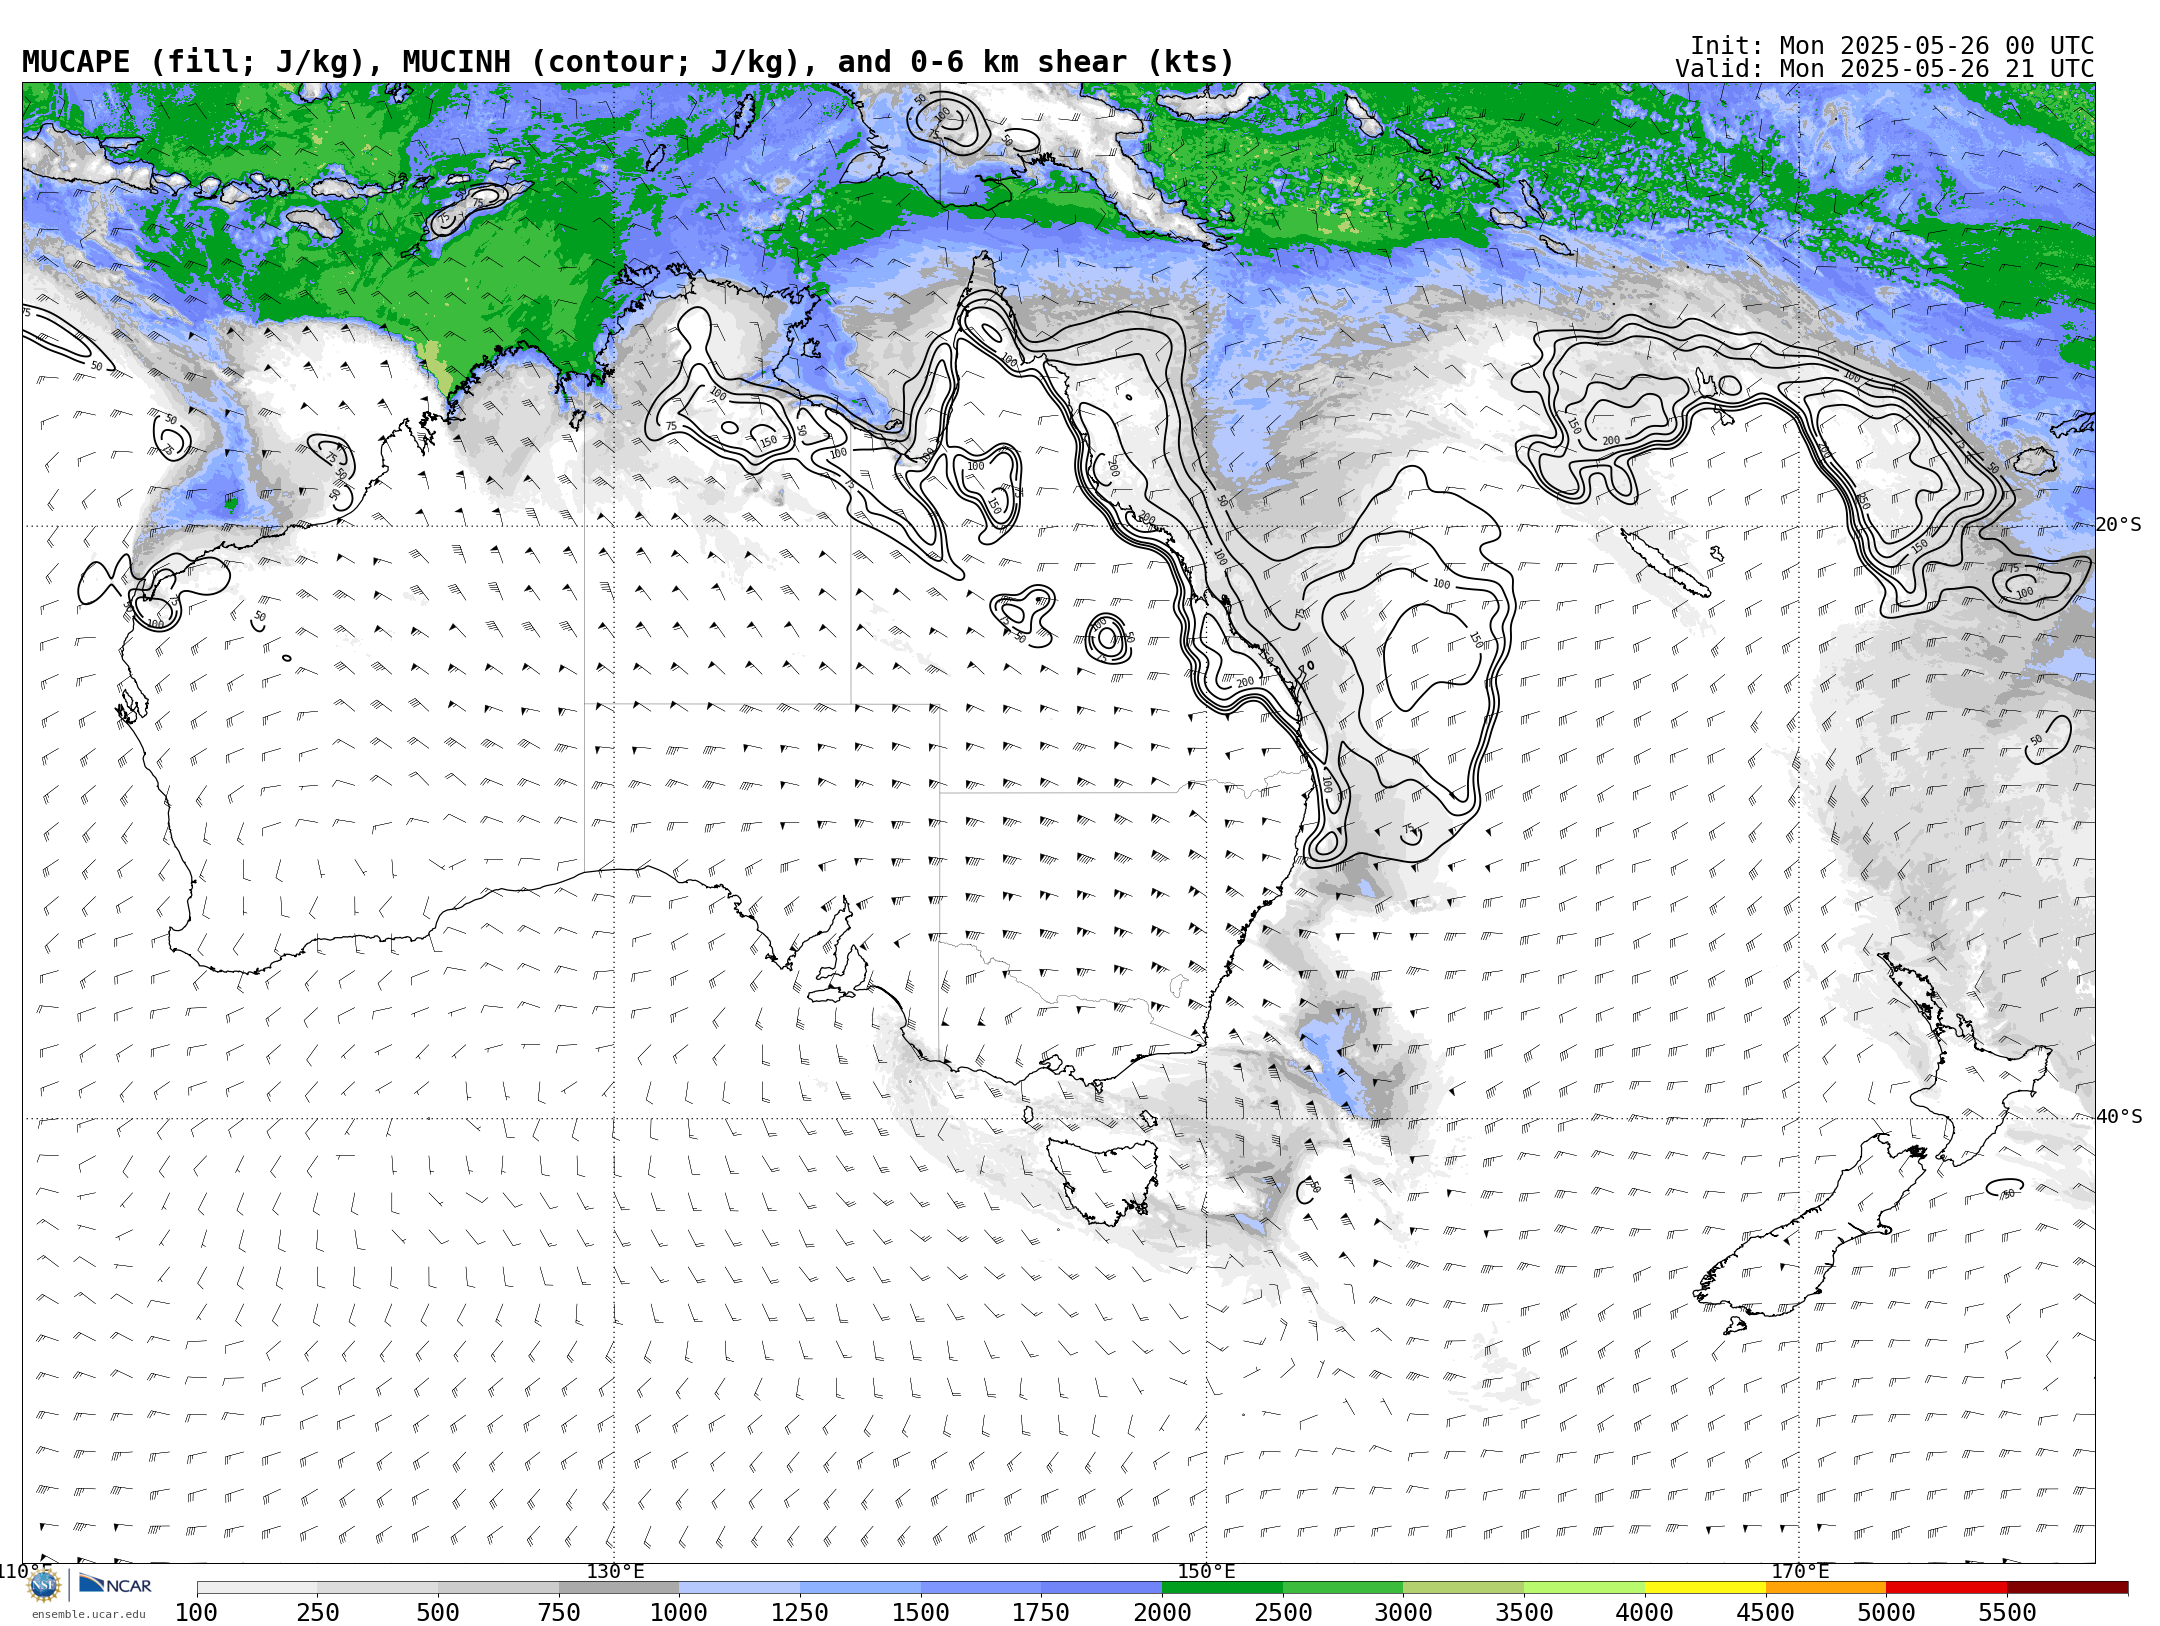Click the colorbar value label 4000
The height and width of the screenshot is (1626, 2160).
[1645, 1613]
